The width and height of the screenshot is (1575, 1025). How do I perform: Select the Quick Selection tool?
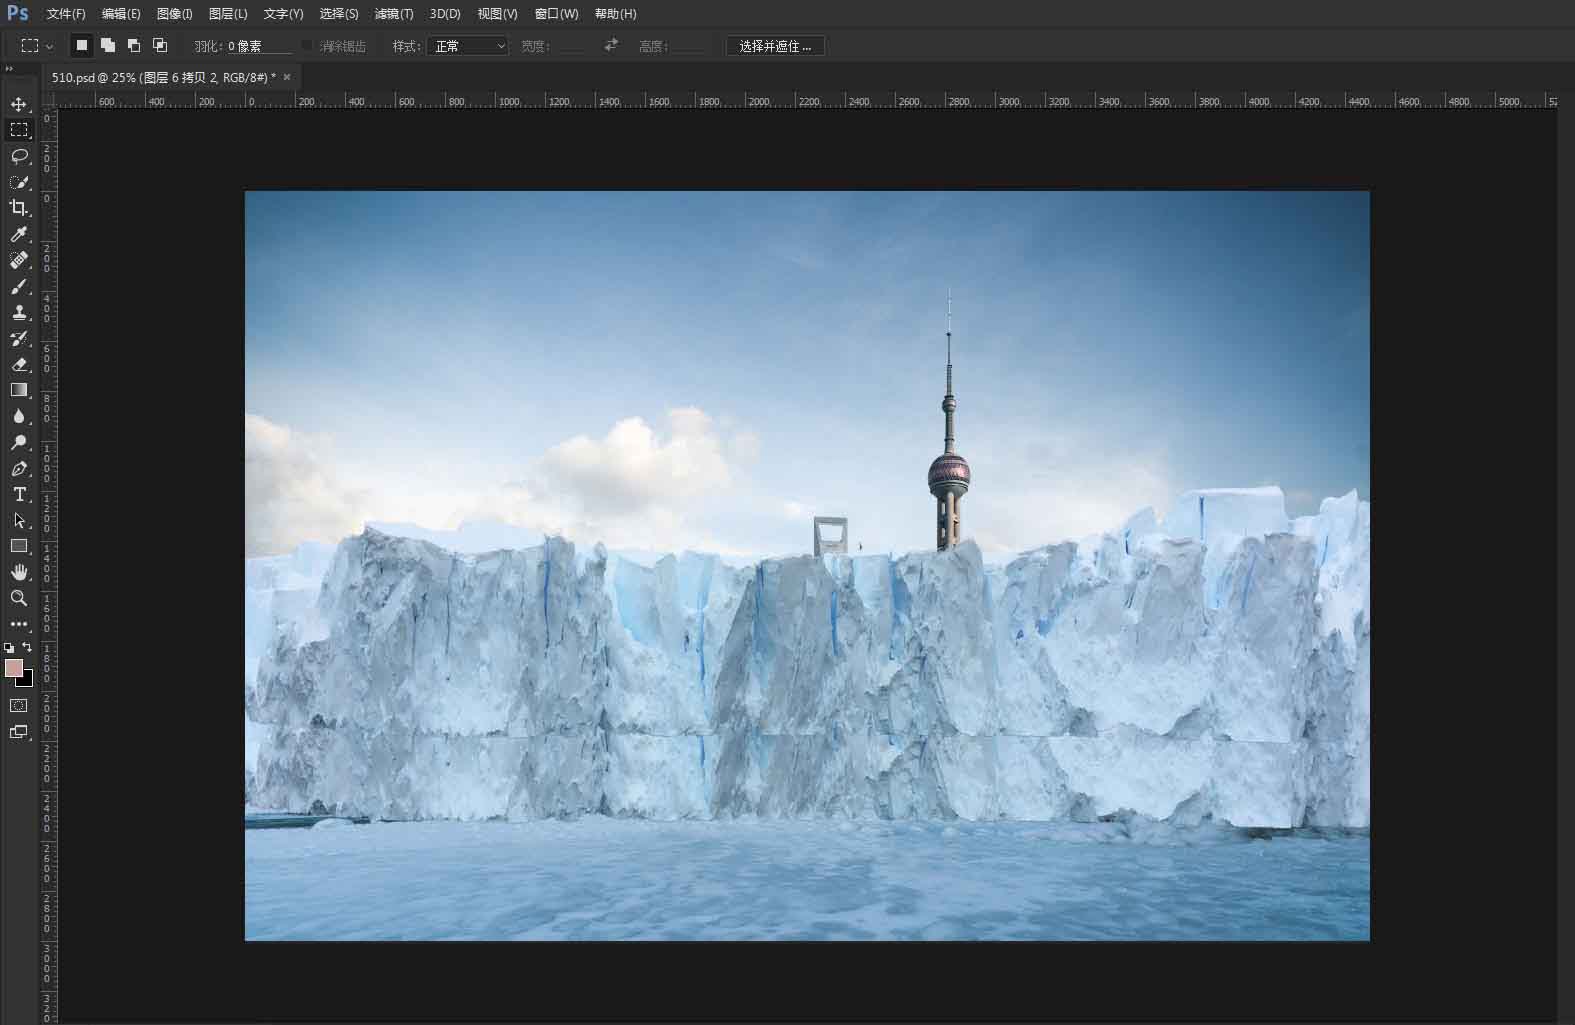pyautogui.click(x=19, y=182)
